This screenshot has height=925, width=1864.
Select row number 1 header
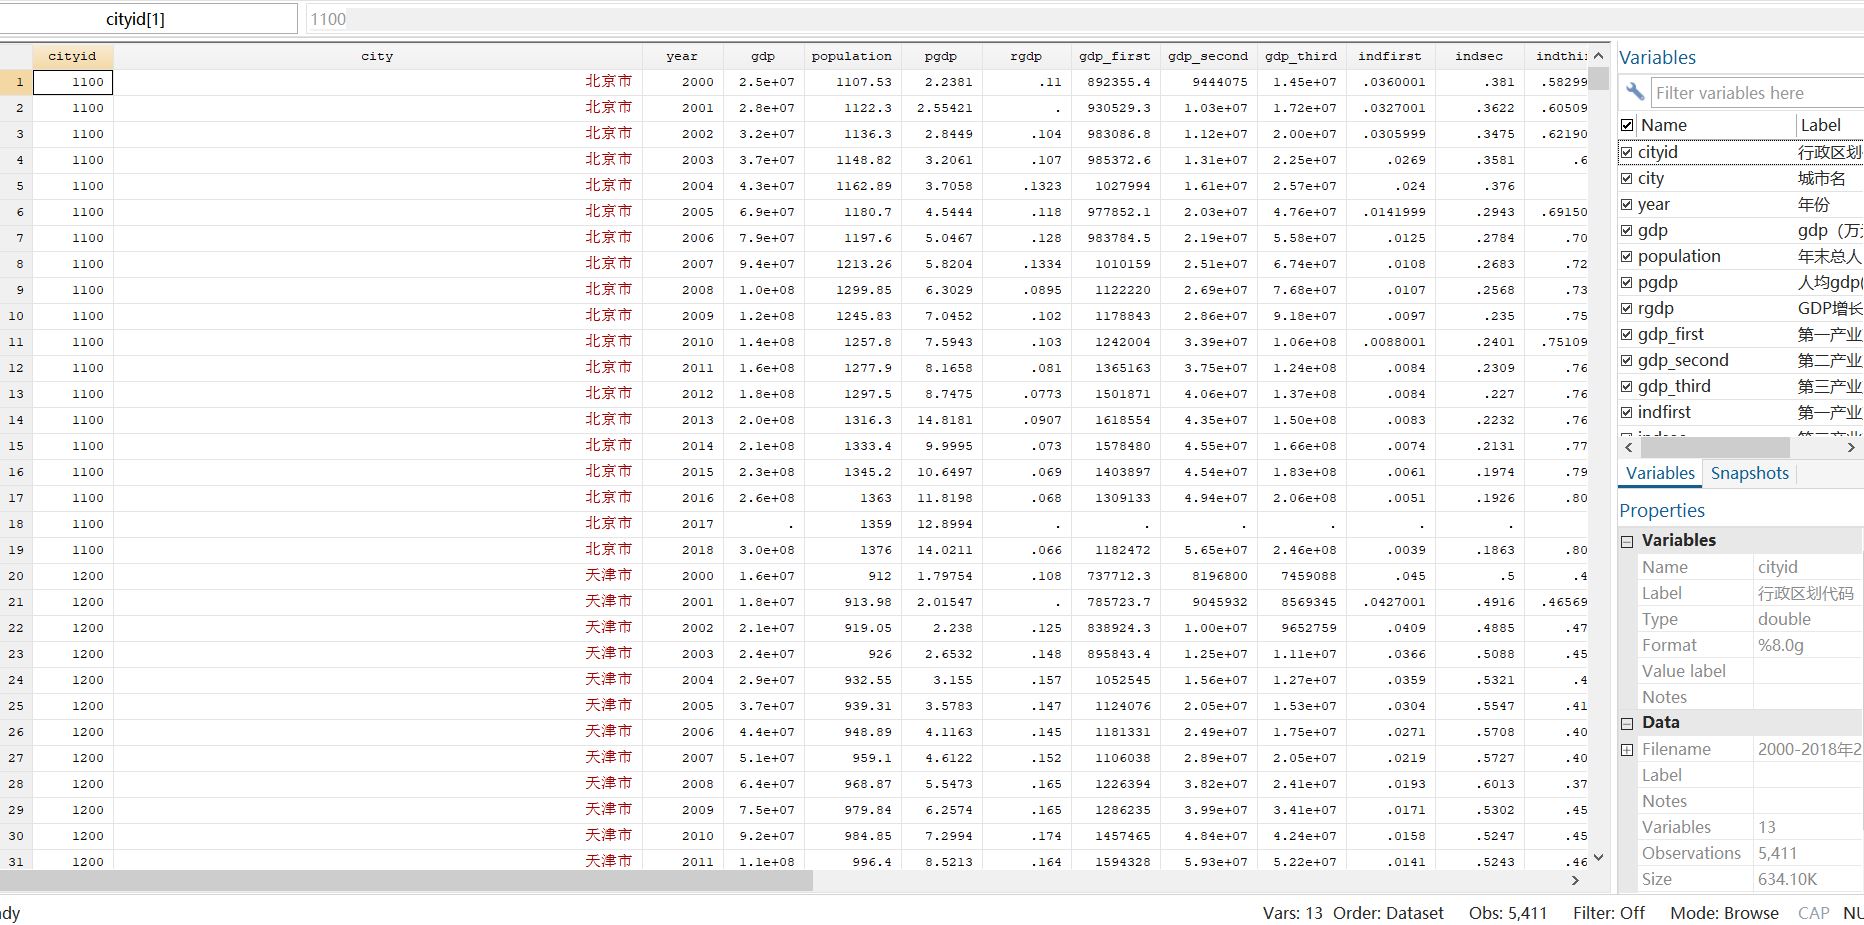click(17, 82)
